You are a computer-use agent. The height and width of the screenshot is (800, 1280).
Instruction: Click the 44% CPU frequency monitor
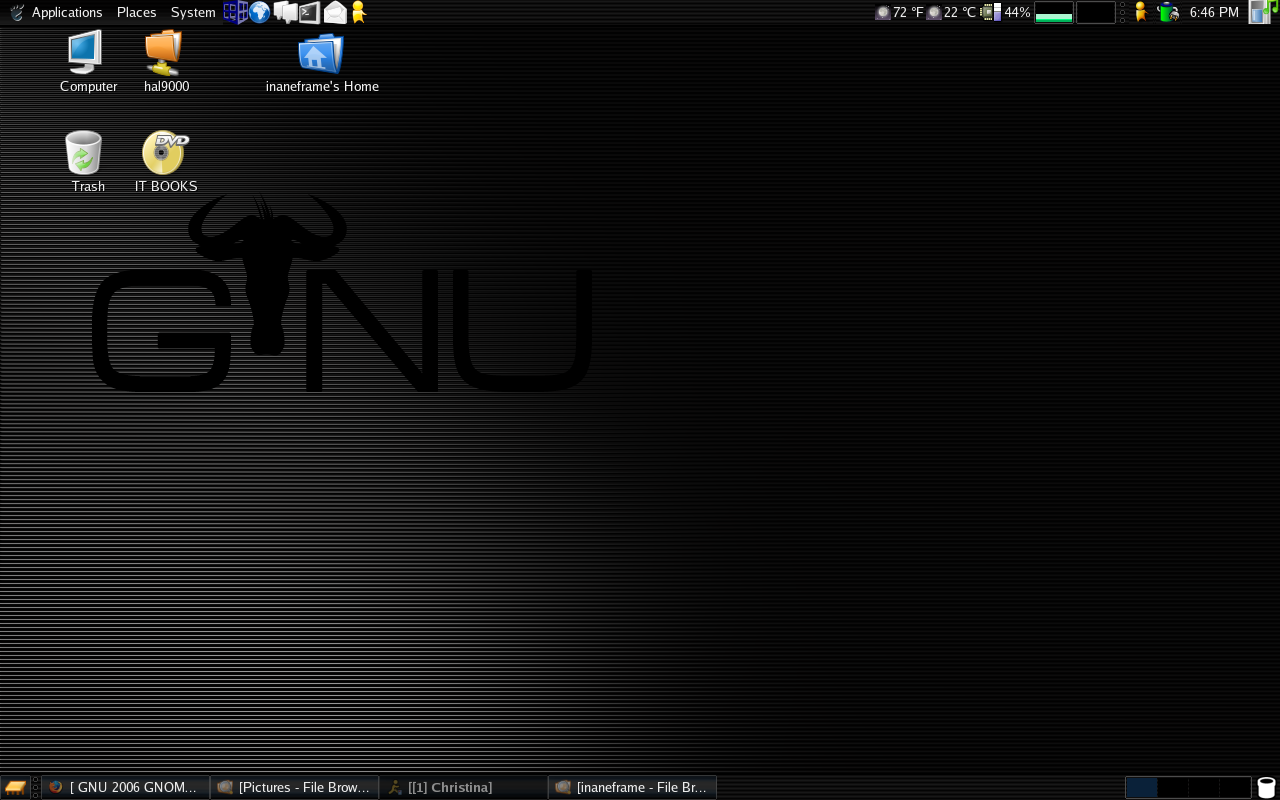click(1006, 12)
